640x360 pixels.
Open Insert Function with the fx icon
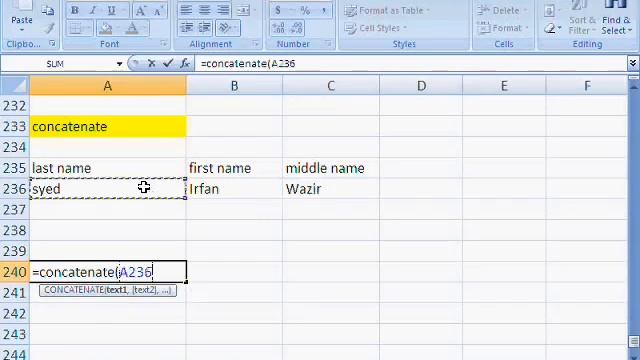(185, 63)
